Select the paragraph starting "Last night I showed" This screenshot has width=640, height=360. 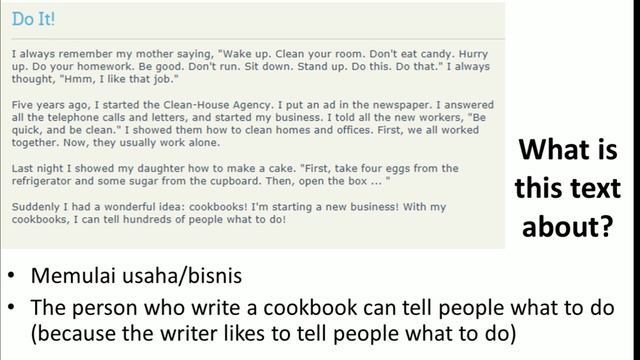click(x=235, y=175)
